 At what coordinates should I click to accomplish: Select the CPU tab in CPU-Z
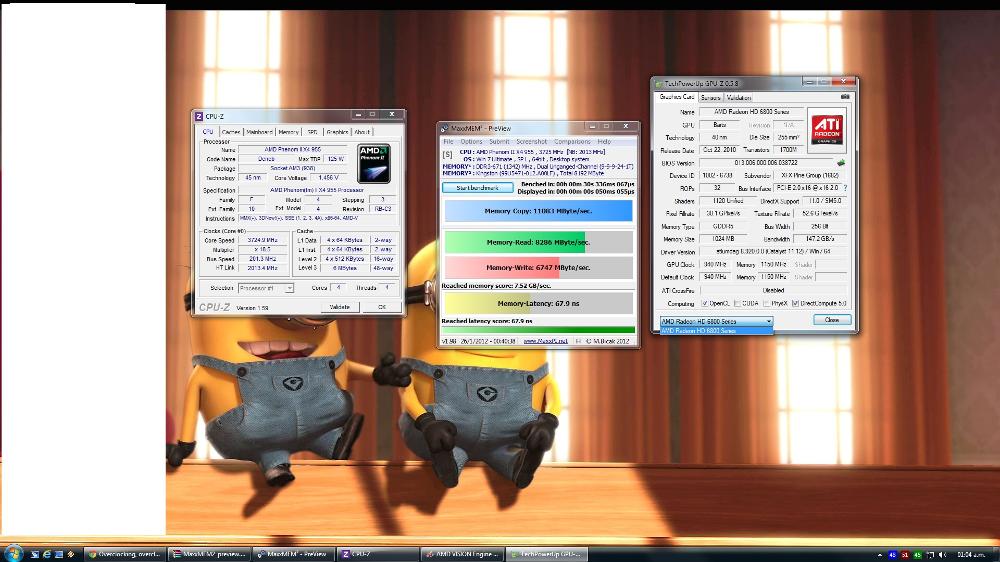pyautogui.click(x=208, y=131)
